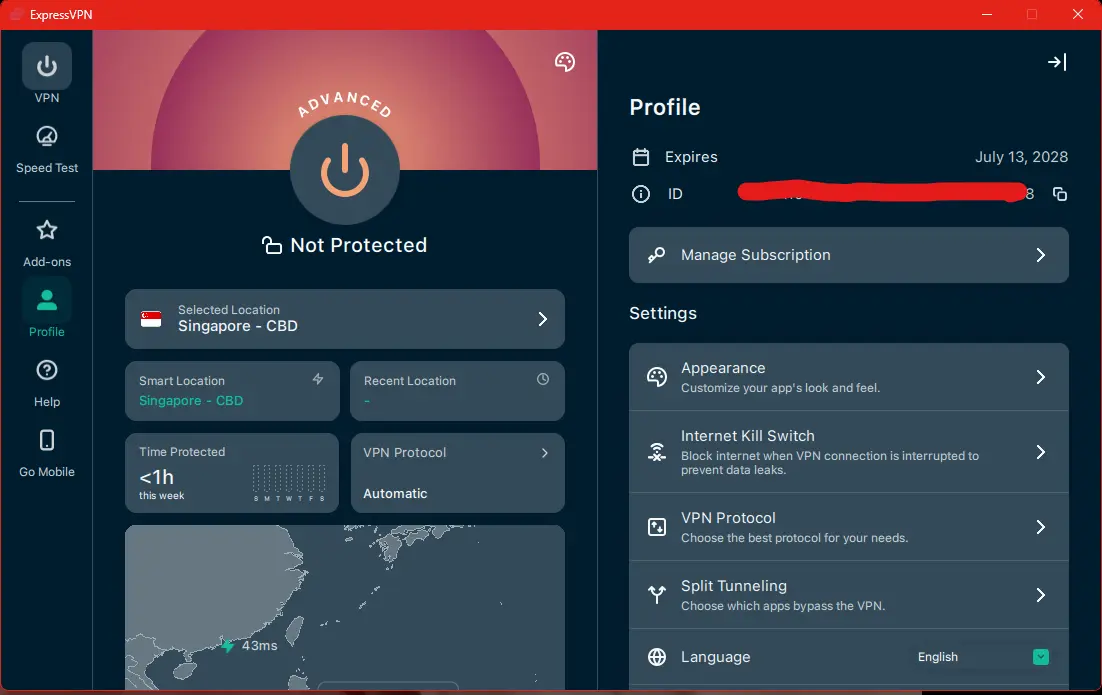Expand Selected Location chevron
This screenshot has height=695, width=1102.
click(543, 319)
